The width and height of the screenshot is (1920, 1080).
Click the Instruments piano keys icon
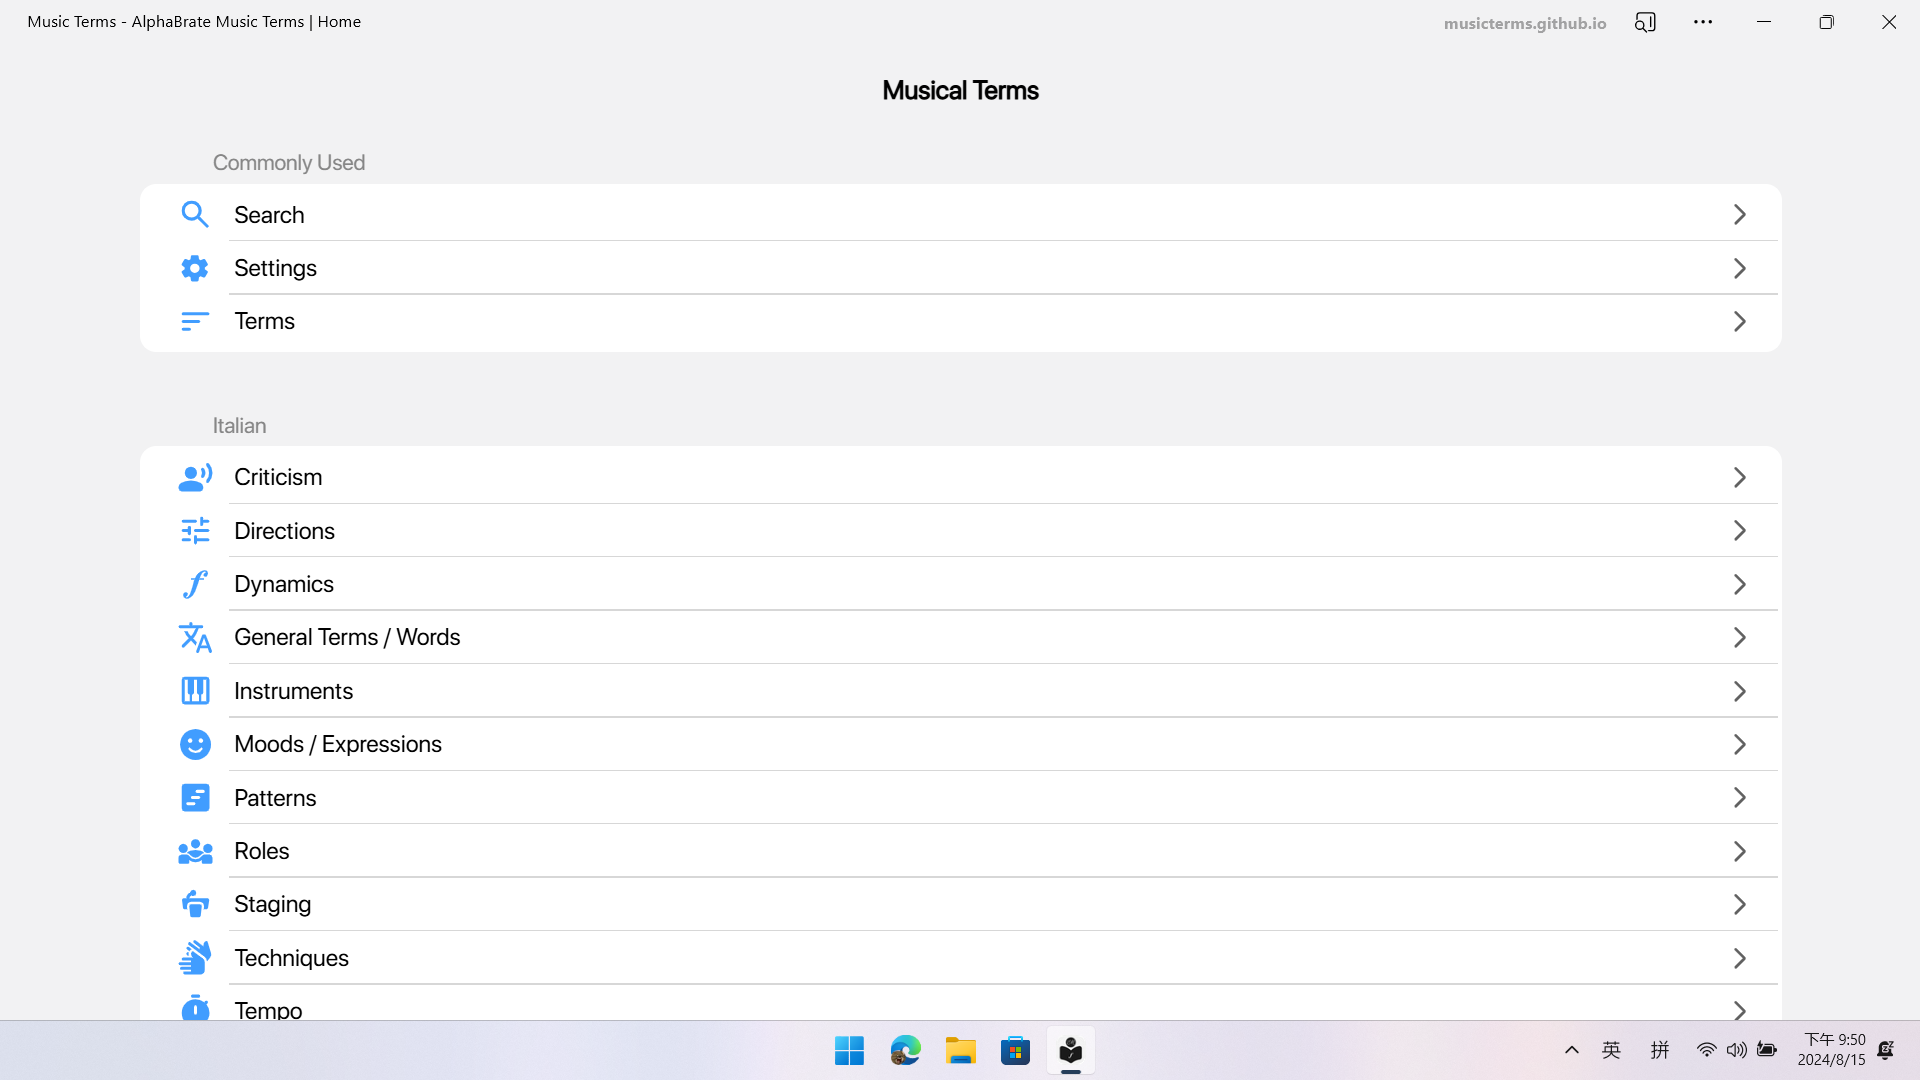pos(195,691)
